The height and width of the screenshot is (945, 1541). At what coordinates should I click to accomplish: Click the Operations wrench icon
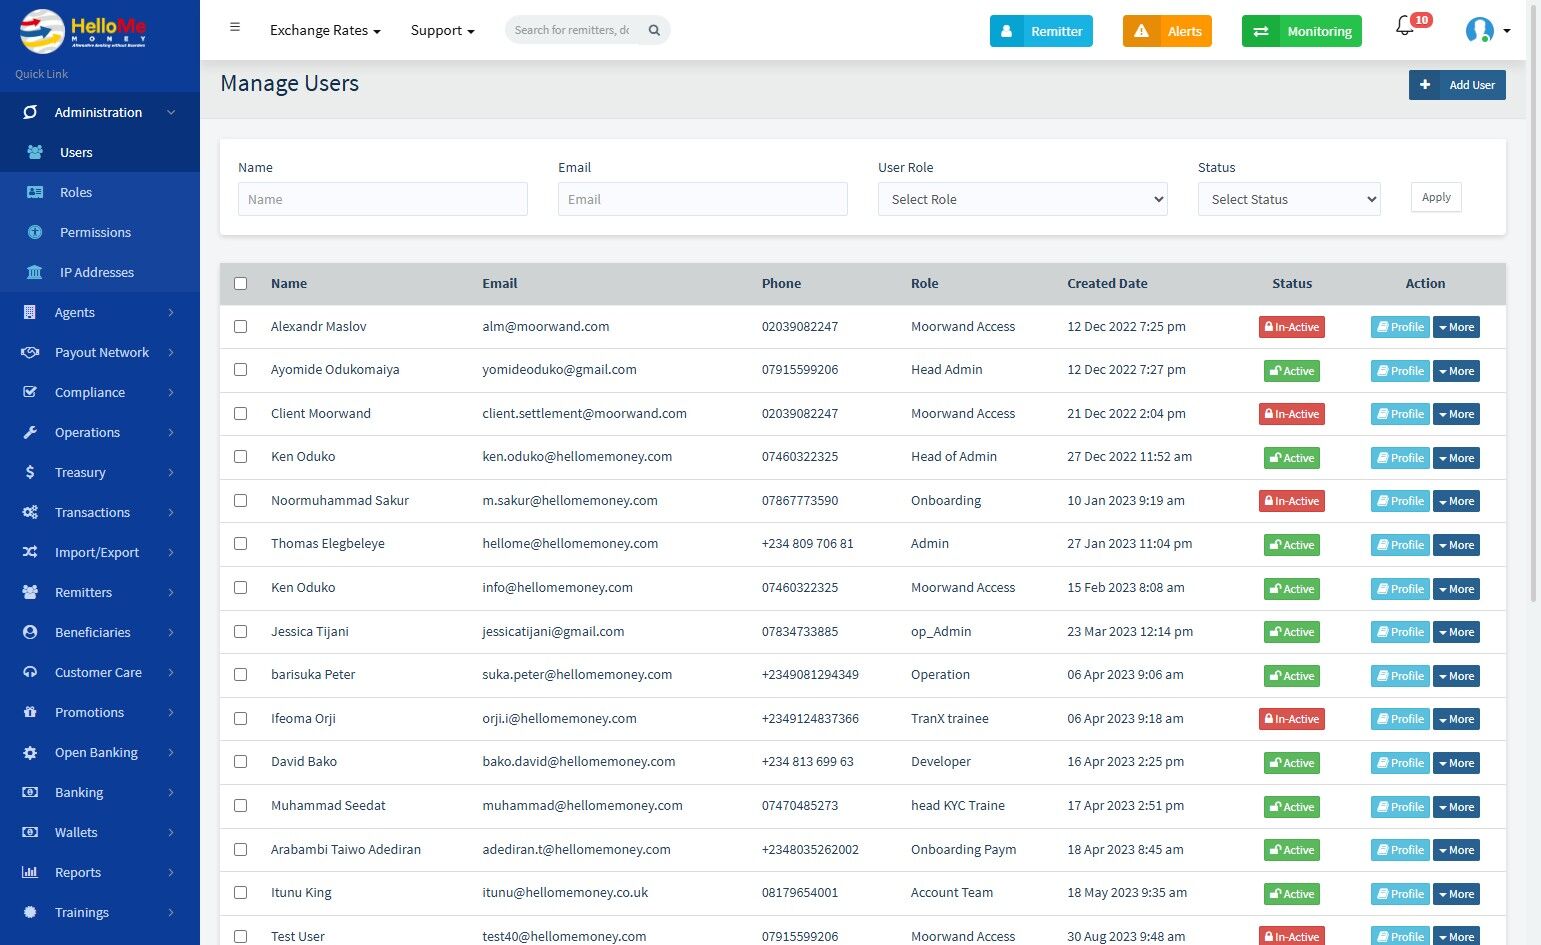point(30,432)
